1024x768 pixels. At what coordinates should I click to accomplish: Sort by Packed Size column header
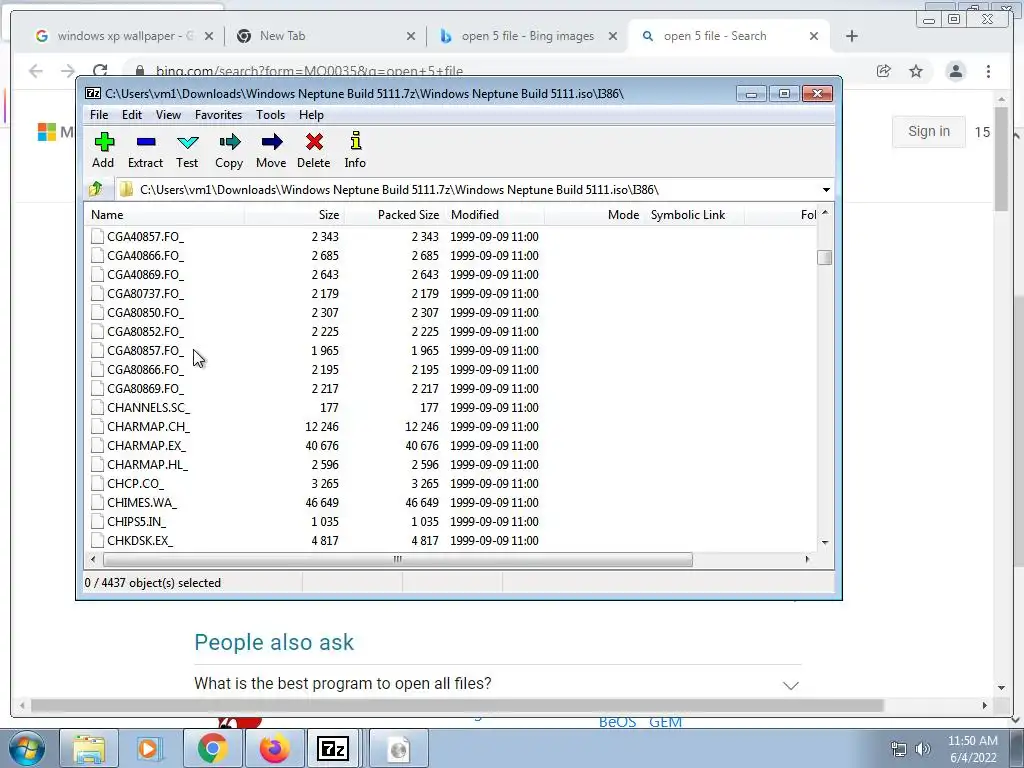tap(394, 215)
